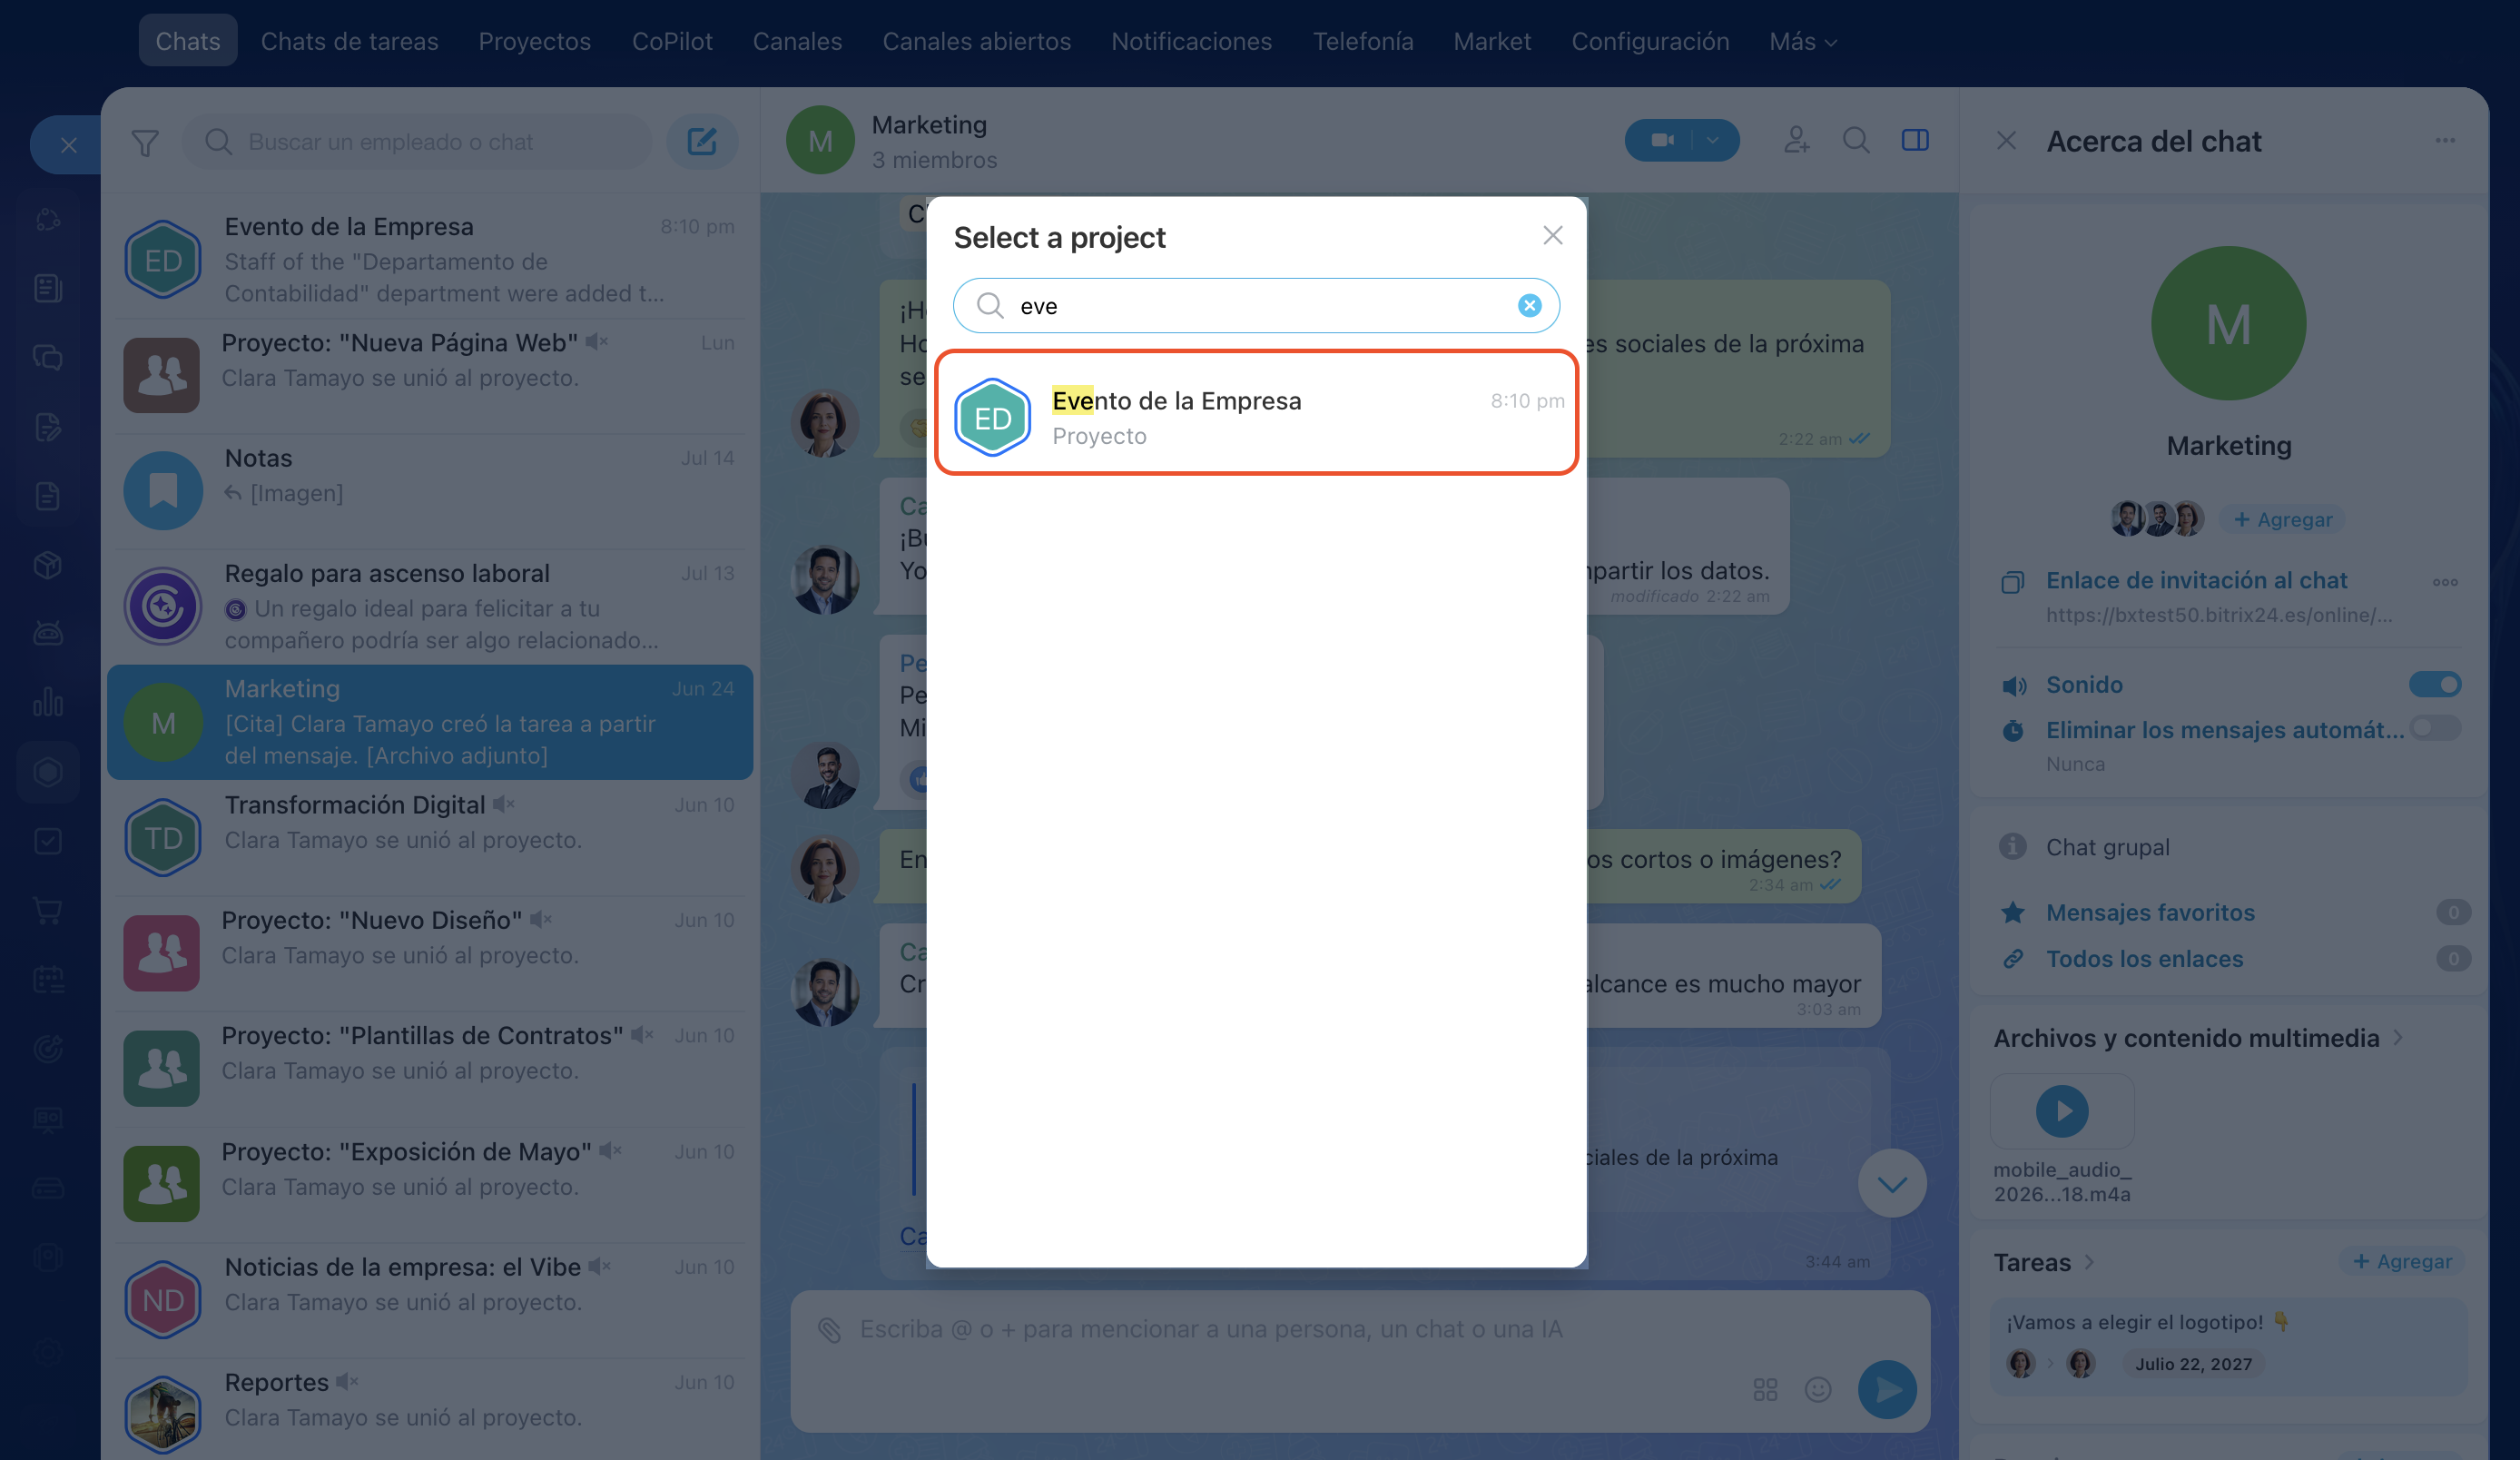Close the Acerca del chat panel

(x=2006, y=141)
